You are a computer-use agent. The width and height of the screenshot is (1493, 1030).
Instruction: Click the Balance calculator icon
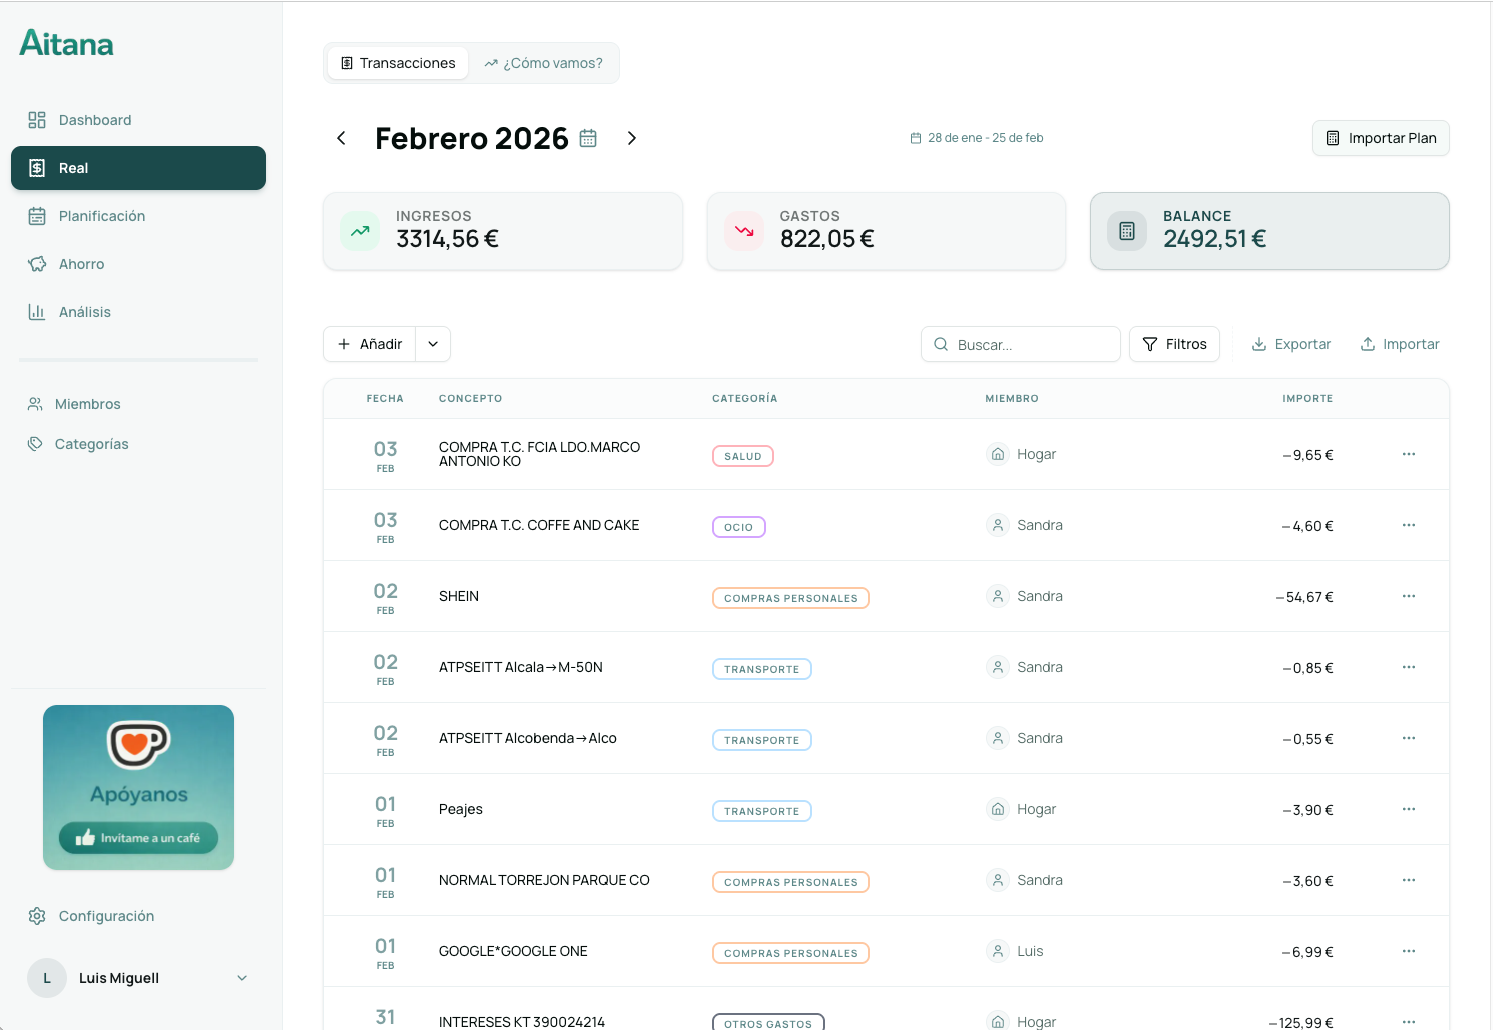(x=1127, y=231)
